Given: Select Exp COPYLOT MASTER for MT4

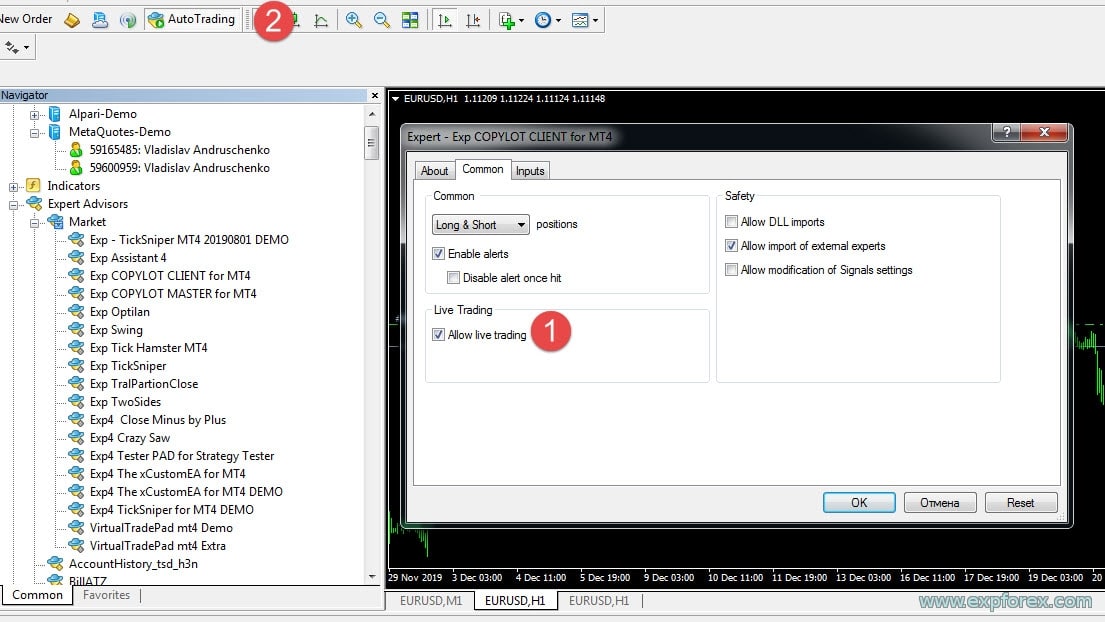Looking at the screenshot, I should click(173, 294).
